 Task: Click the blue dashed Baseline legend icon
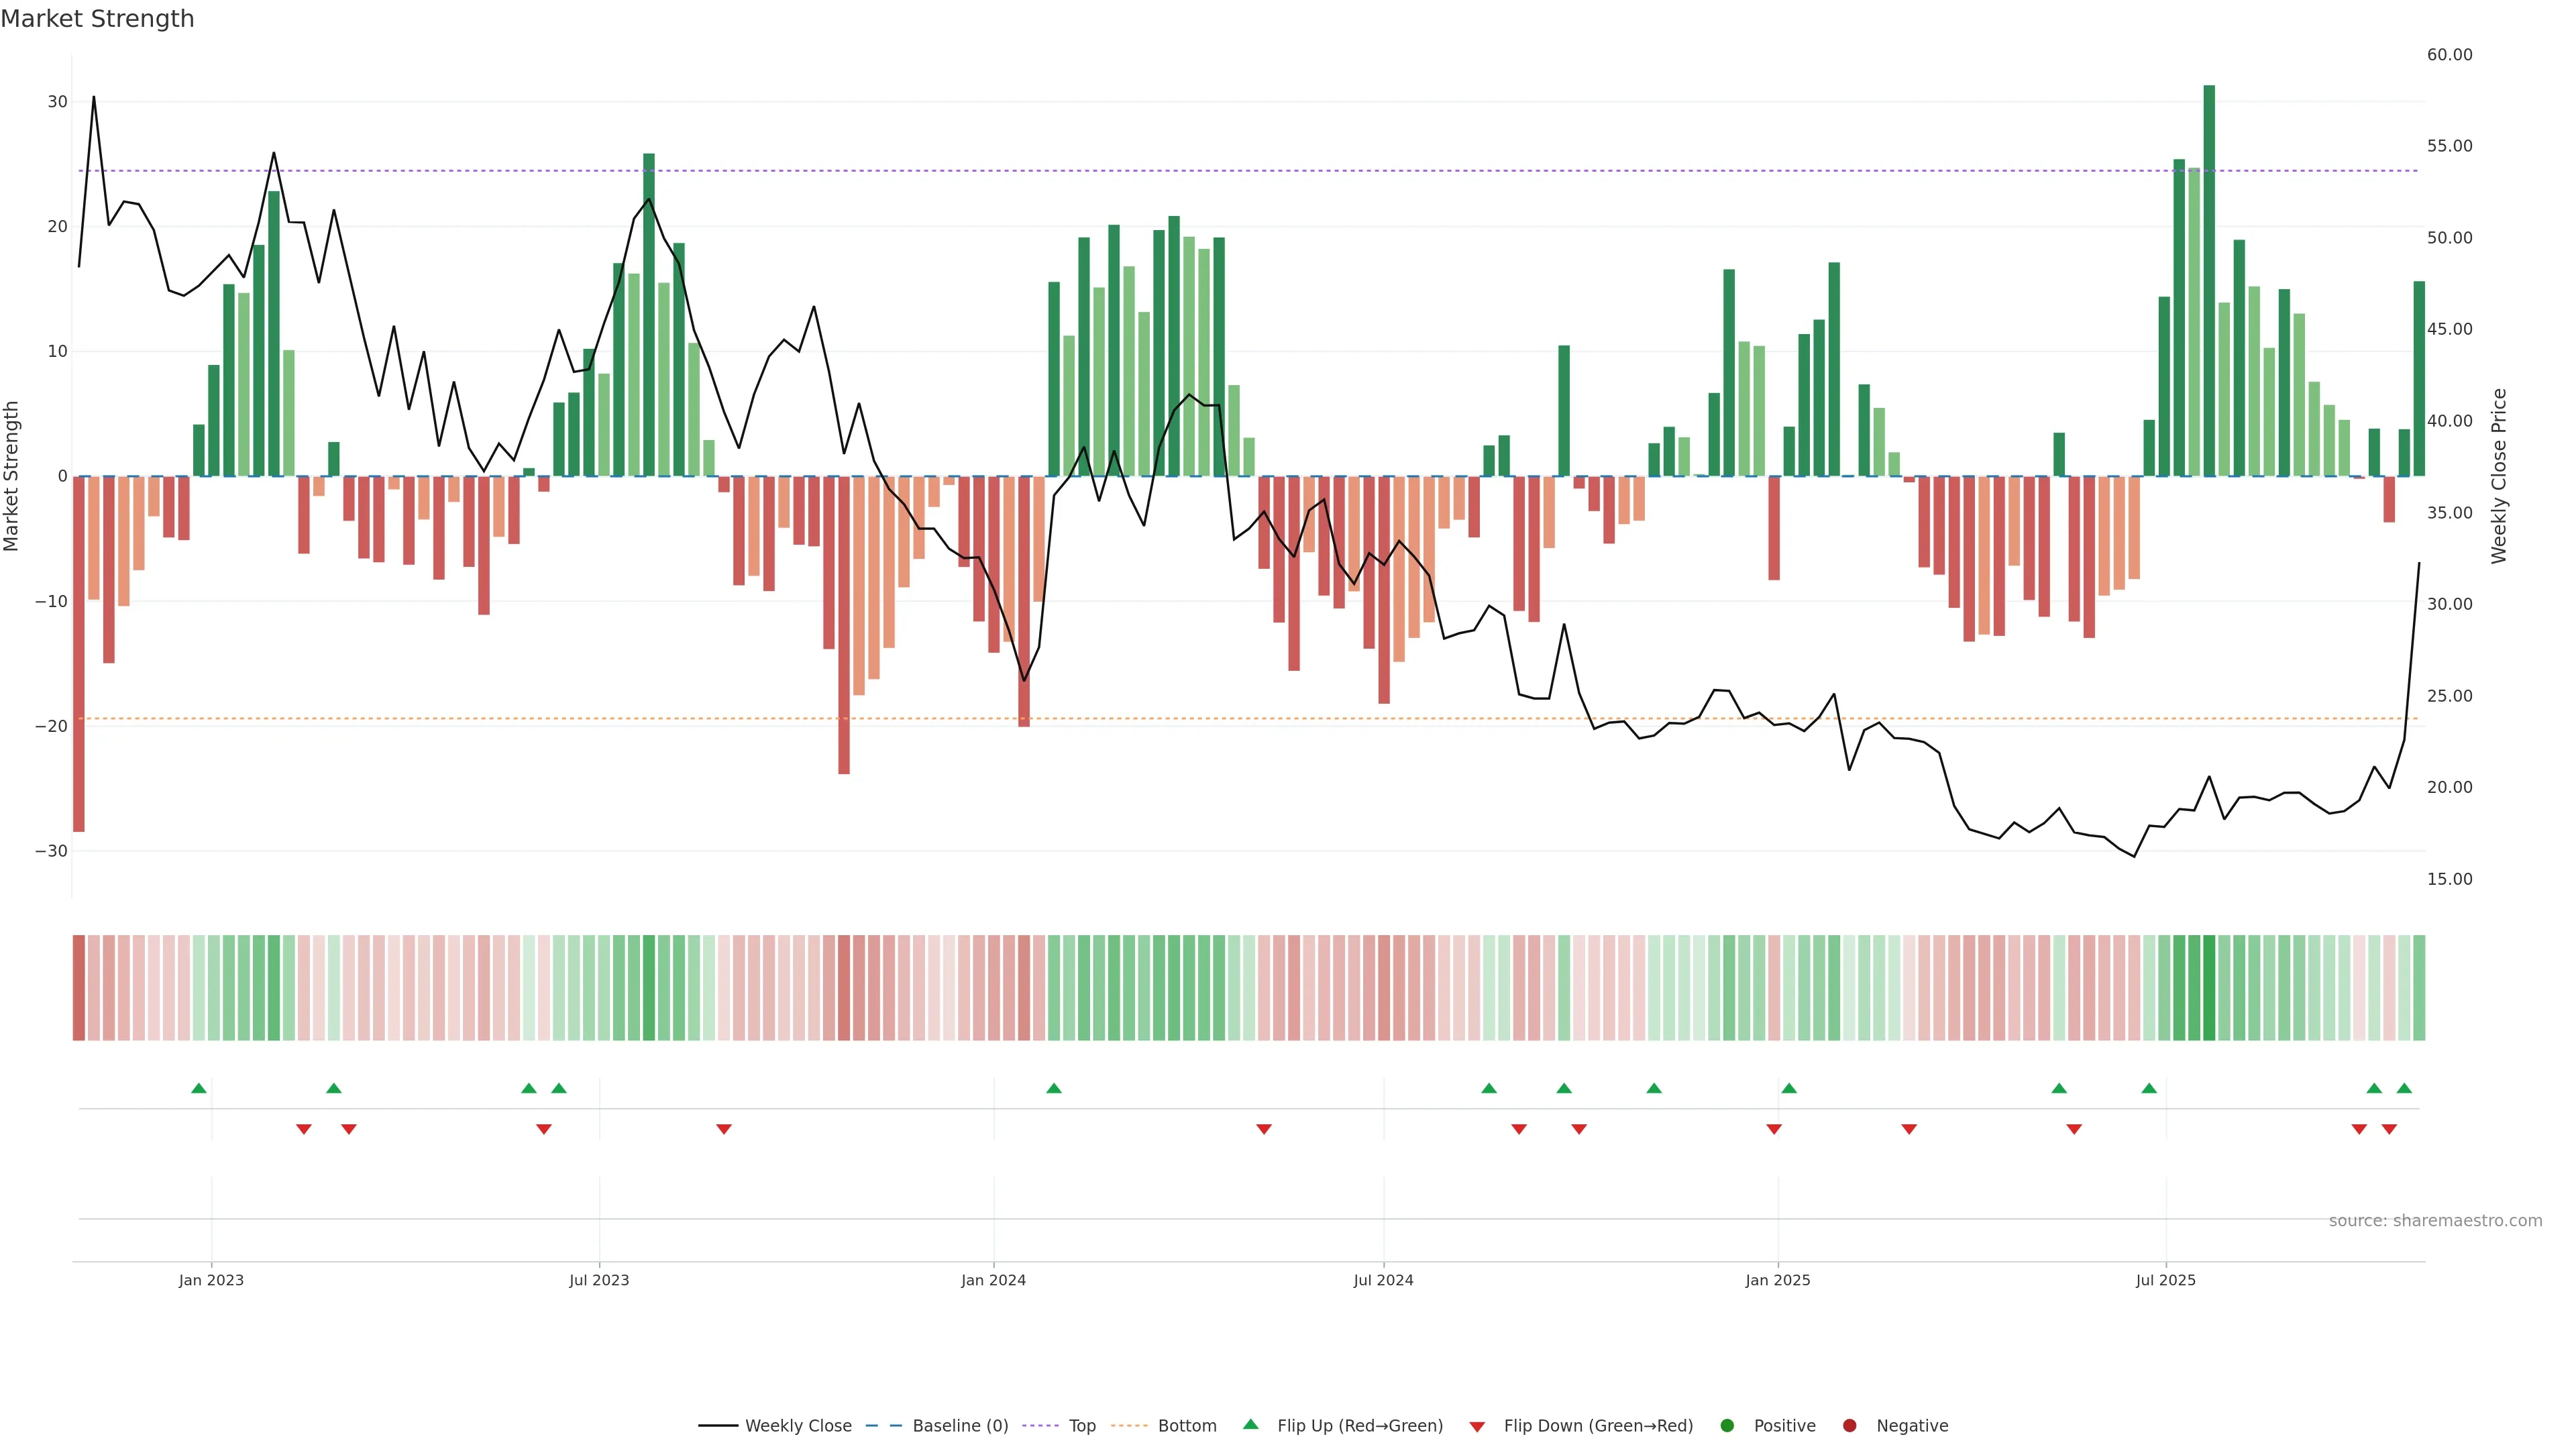coord(883,1426)
